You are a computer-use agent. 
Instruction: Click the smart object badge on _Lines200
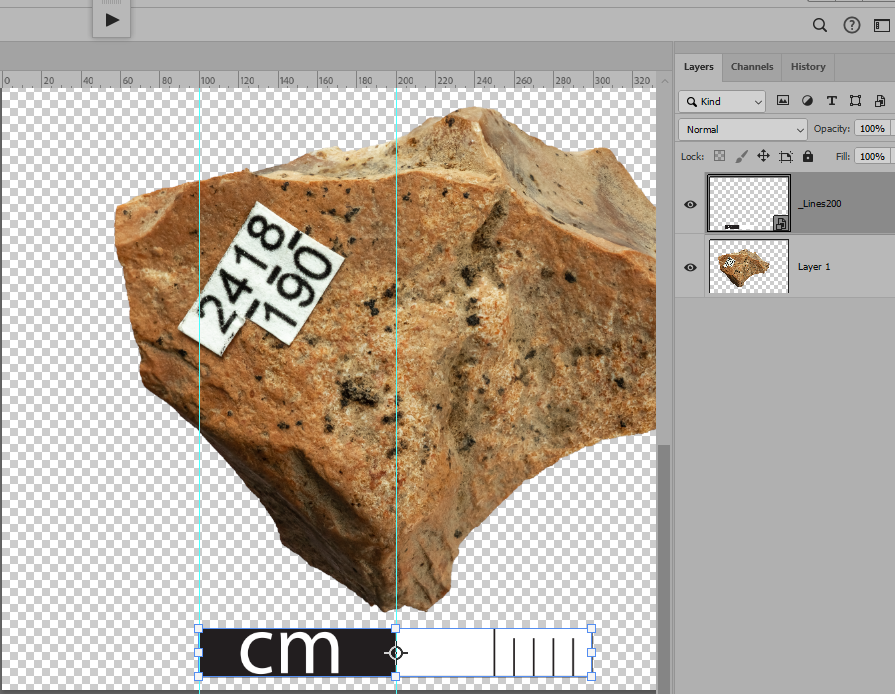[781, 223]
